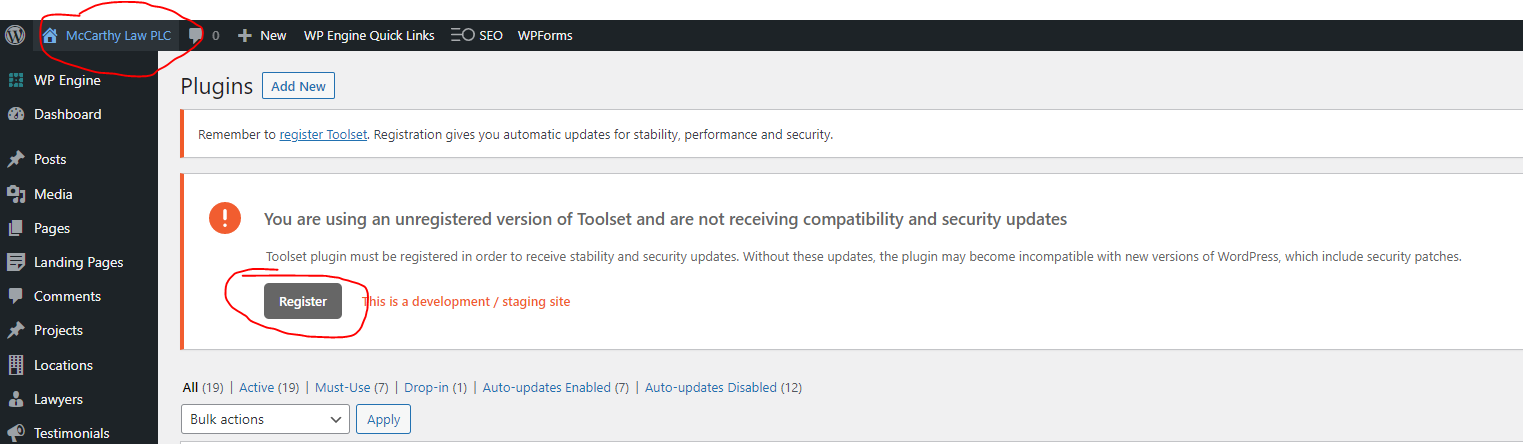Open the Media sidebar icon
1523x444 pixels.
pyautogui.click(x=16, y=194)
